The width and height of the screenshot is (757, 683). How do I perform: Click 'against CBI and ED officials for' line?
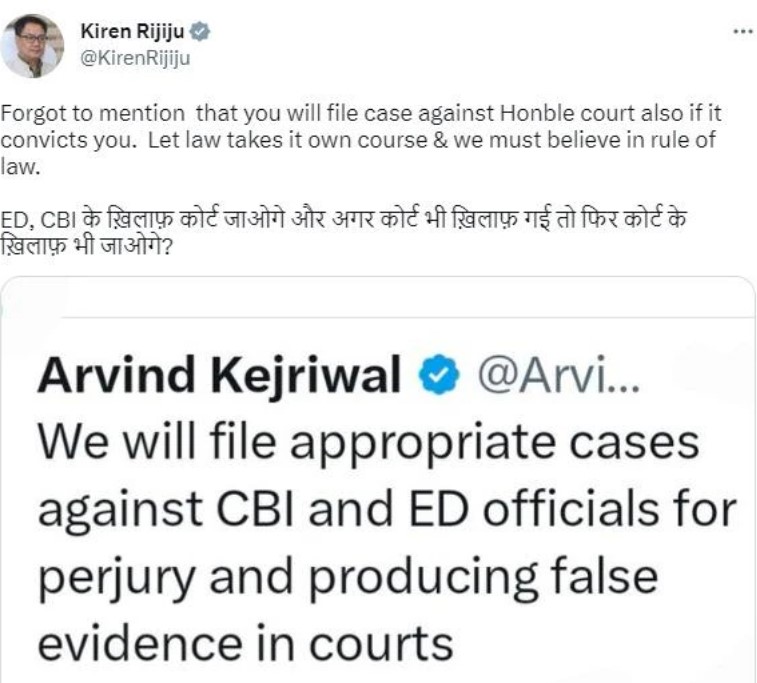[387, 509]
